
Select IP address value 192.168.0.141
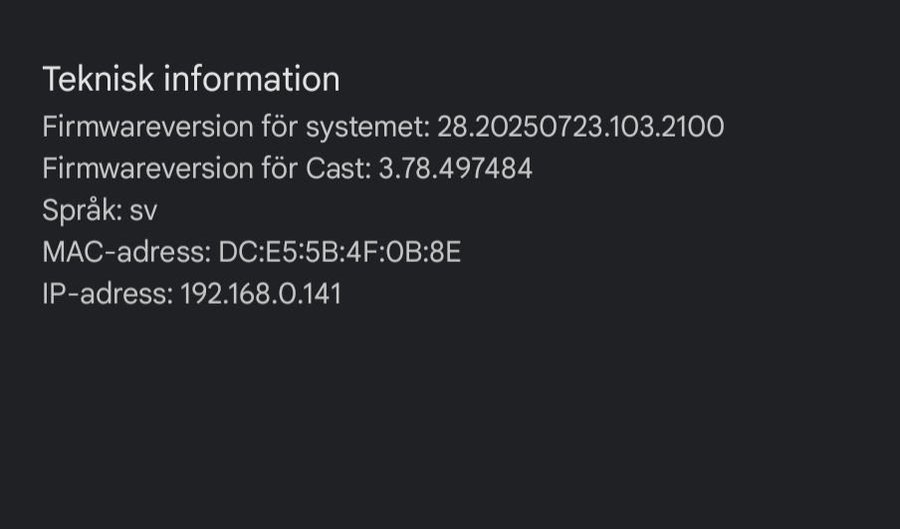pos(260,295)
